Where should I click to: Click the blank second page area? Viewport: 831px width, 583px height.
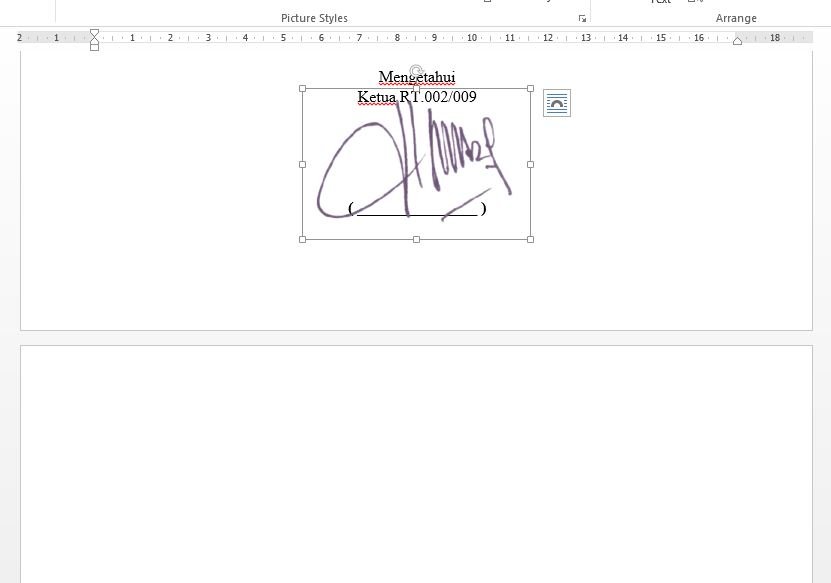(x=416, y=460)
